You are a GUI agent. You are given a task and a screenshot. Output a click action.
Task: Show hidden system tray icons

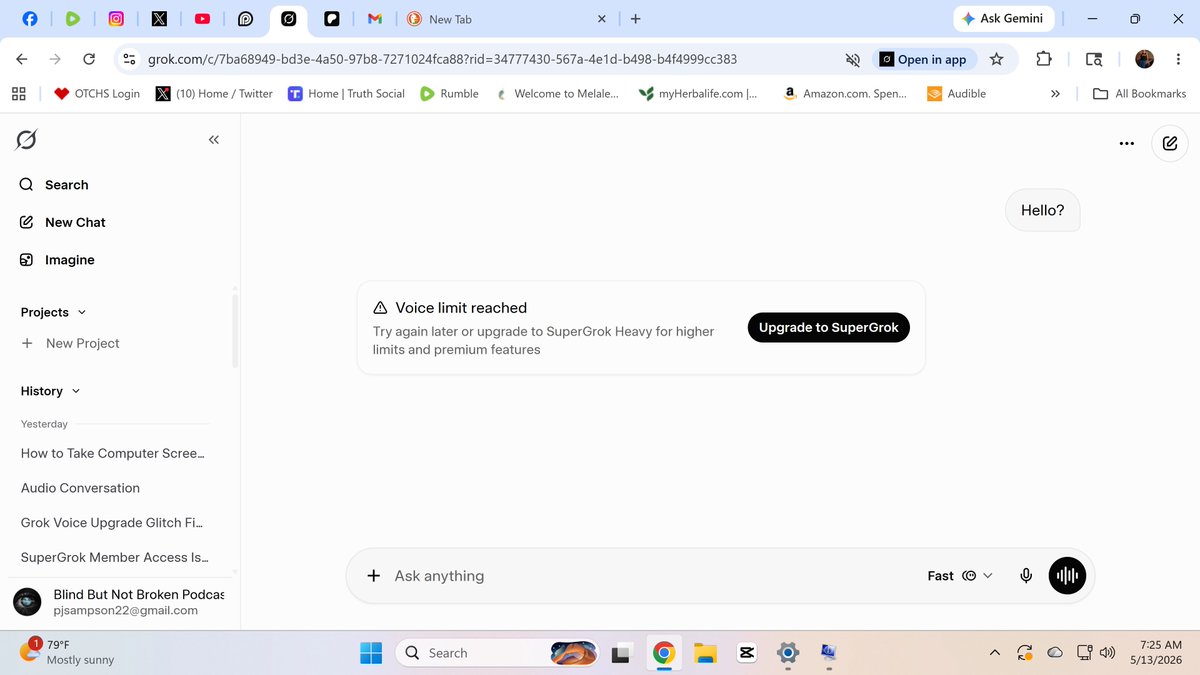coord(994,653)
